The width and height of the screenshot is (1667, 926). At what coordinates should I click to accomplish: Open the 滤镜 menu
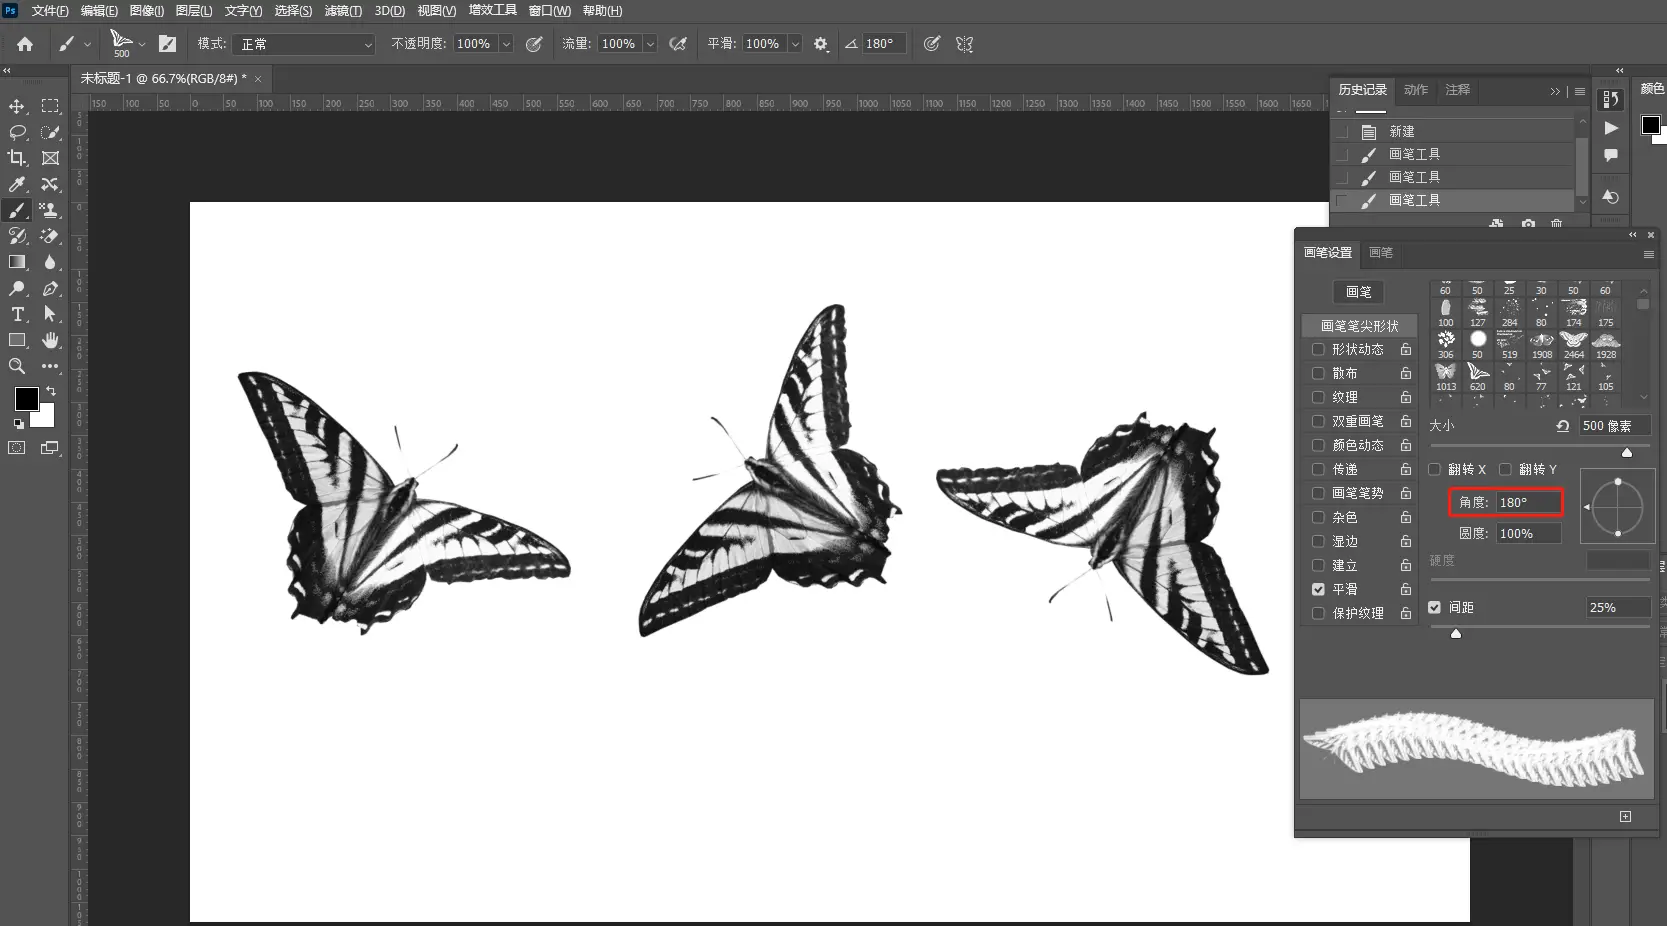pos(342,11)
